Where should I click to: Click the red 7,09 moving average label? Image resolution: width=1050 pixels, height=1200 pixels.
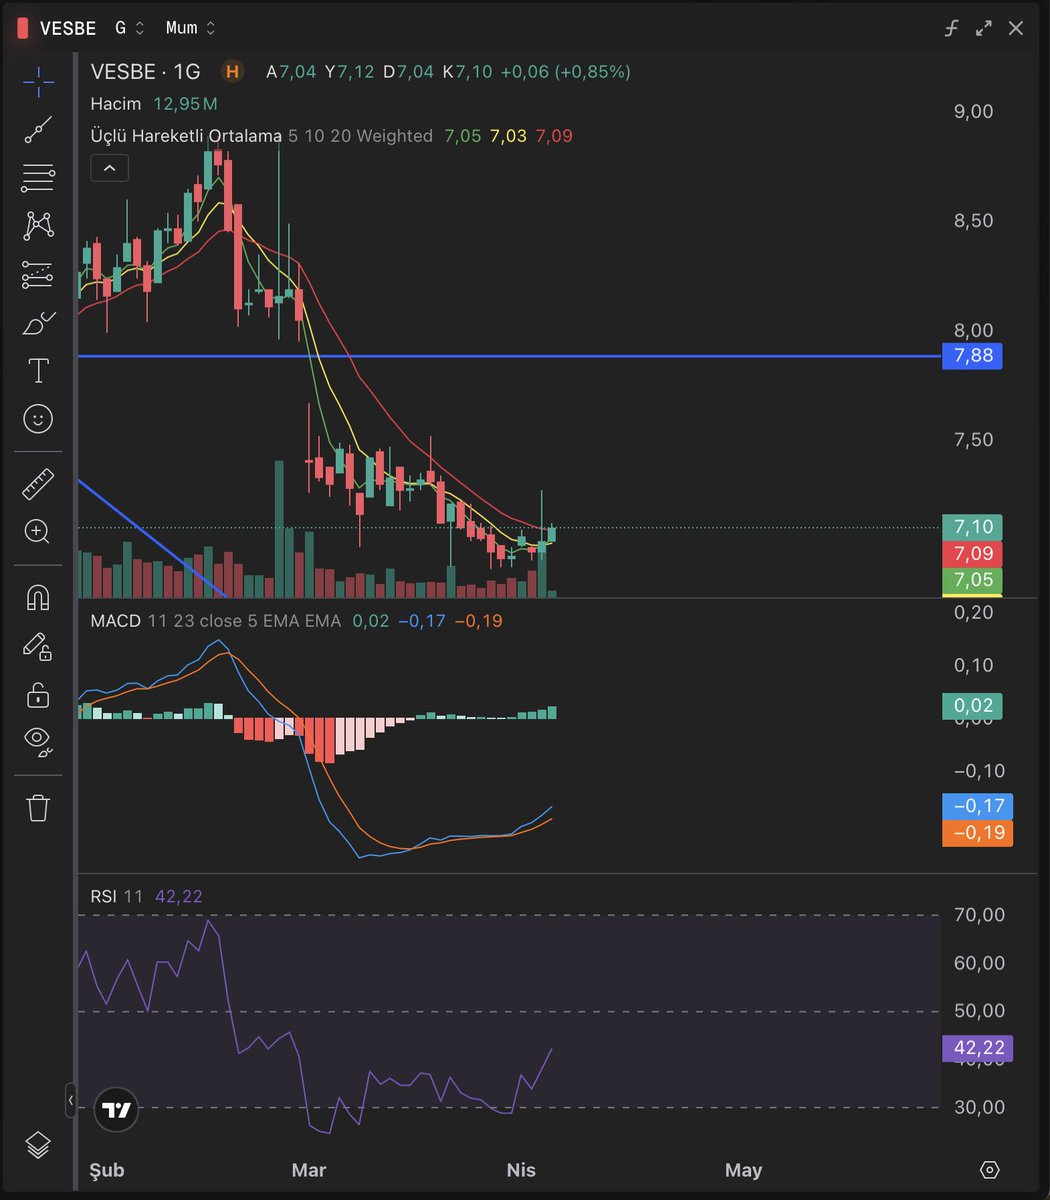tap(972, 554)
